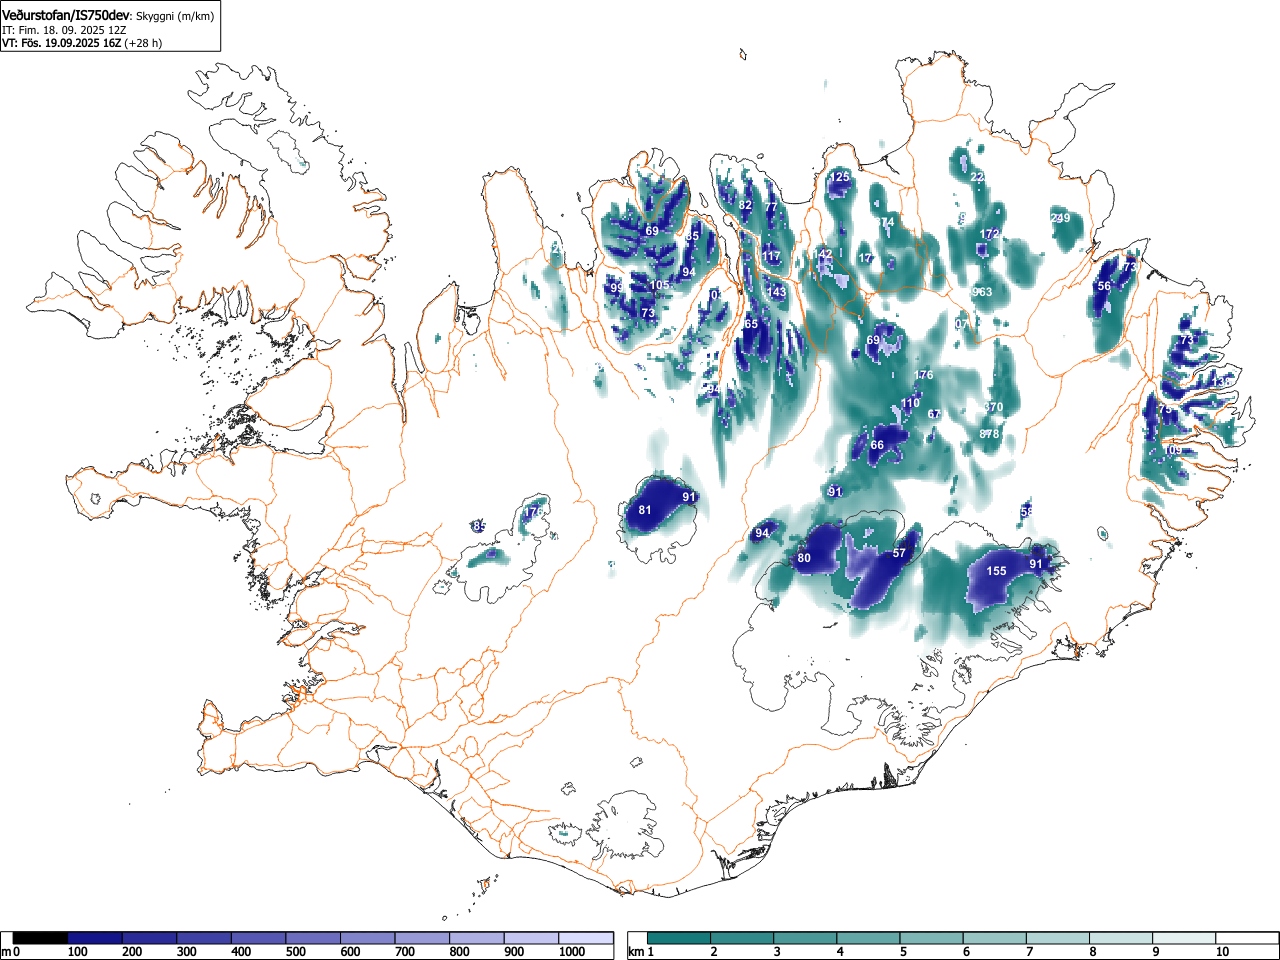This screenshot has width=1280, height=960.
Task: Pick the 9–10 km legend swatch
Action: click(1185, 938)
